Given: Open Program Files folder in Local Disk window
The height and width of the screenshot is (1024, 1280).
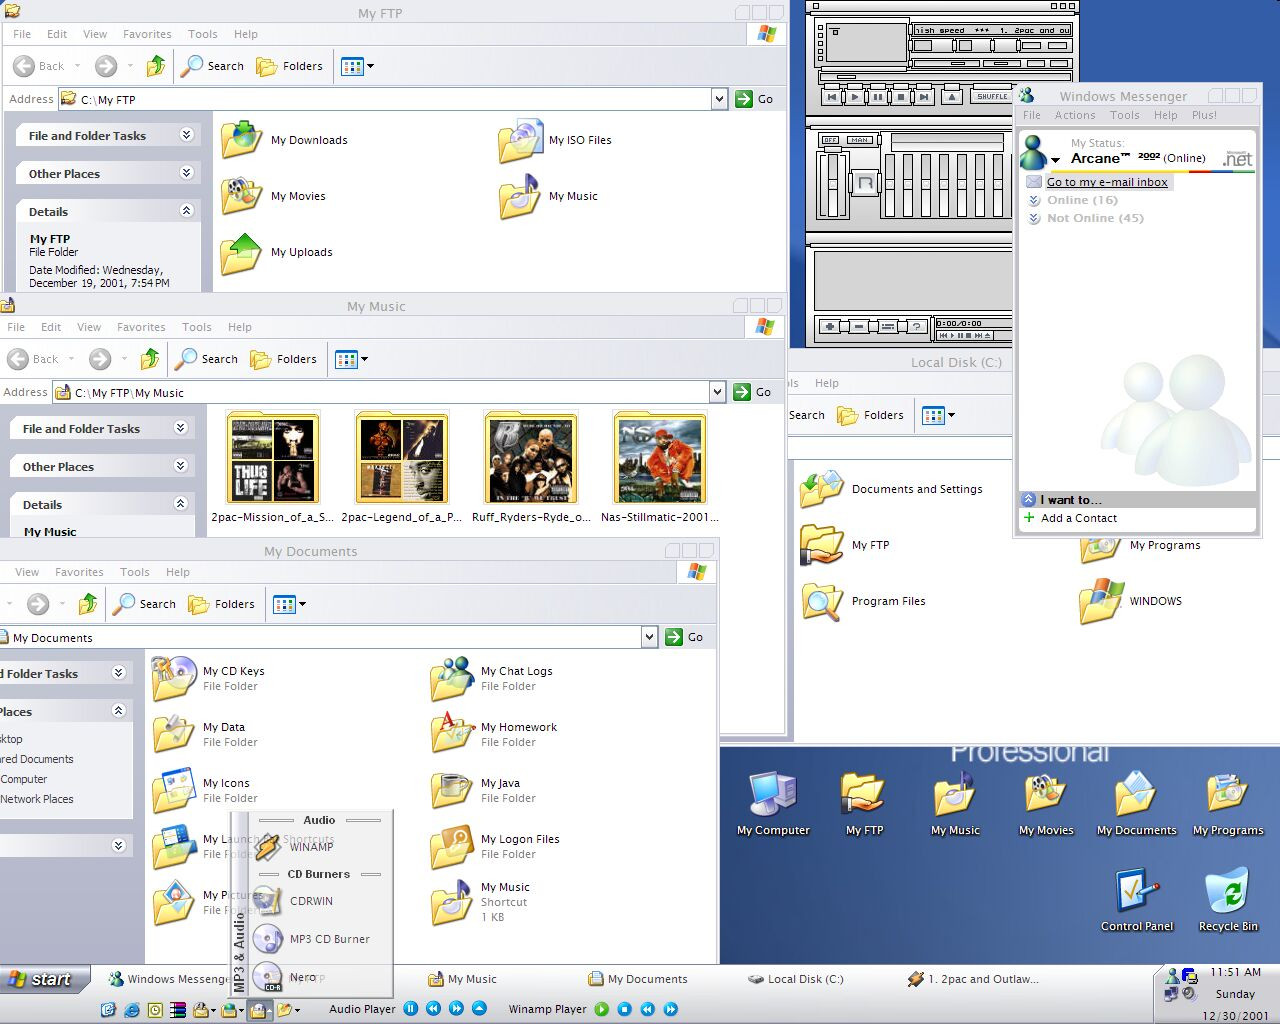Looking at the screenshot, I should (x=864, y=601).
